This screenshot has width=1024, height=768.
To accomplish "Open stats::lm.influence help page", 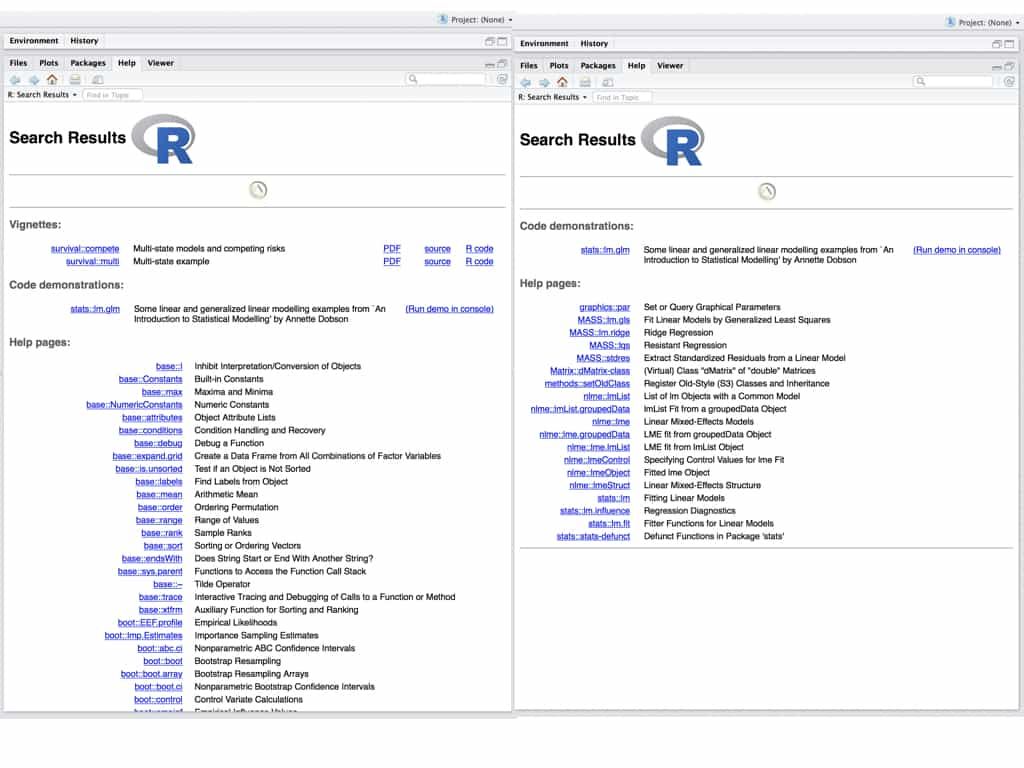I will (595, 511).
